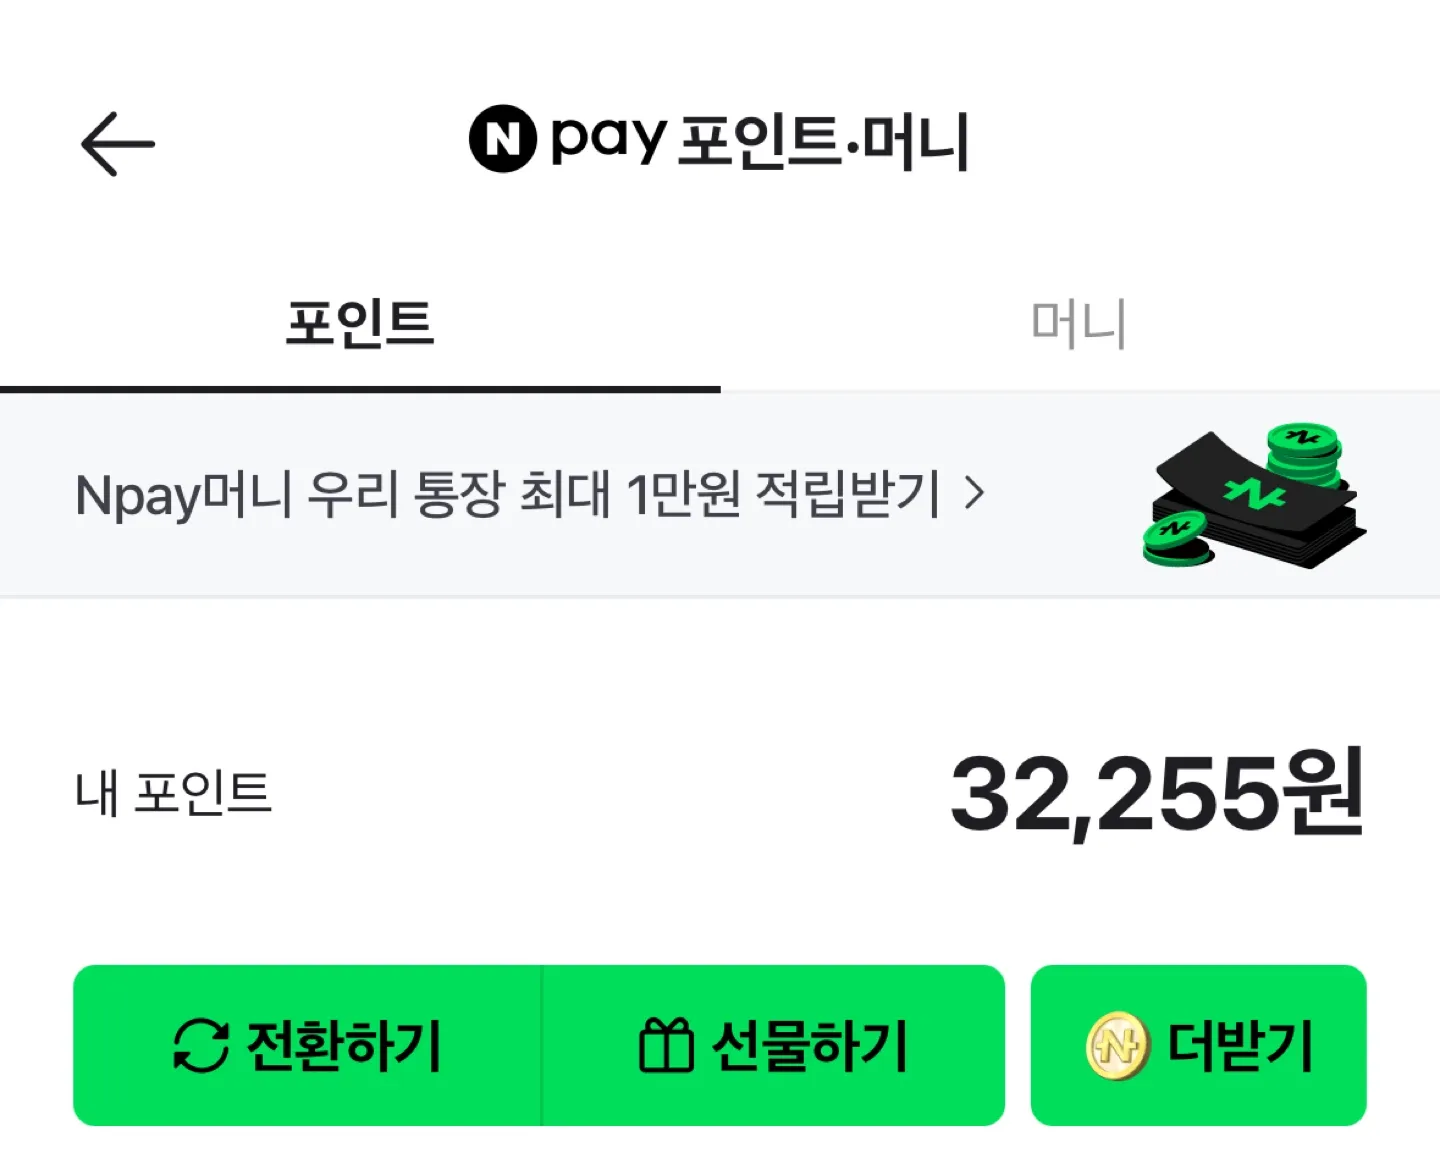Switch to the 머니 tab
Viewport: 1440px width, 1168px height.
coord(1080,324)
